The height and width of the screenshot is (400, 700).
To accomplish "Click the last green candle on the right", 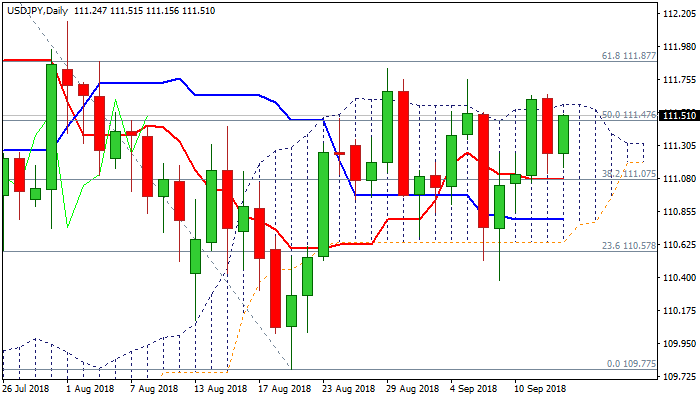I will [x=564, y=134].
